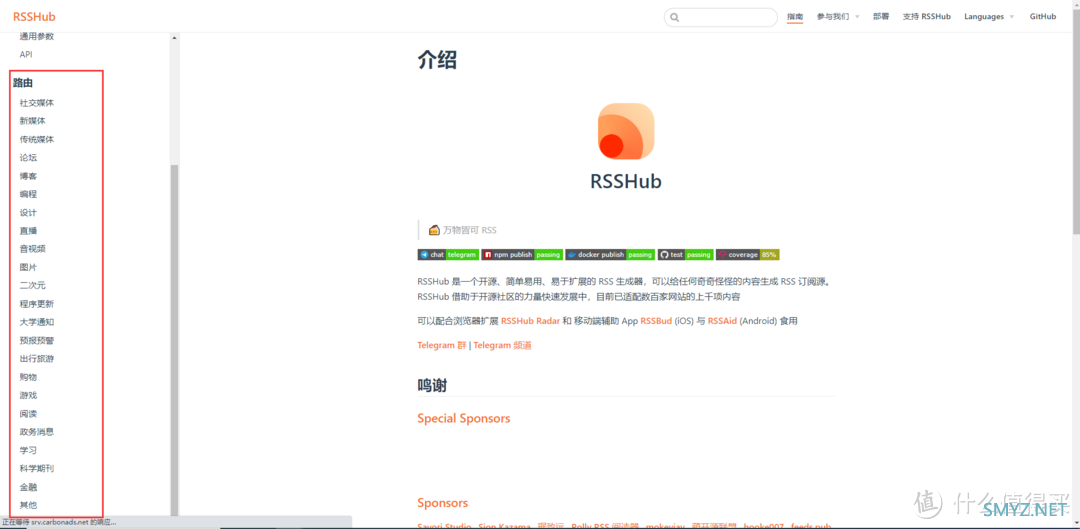Screen dimensions: 1080x529
Task: Open the GitHub test passing badge
Action: 685,254
